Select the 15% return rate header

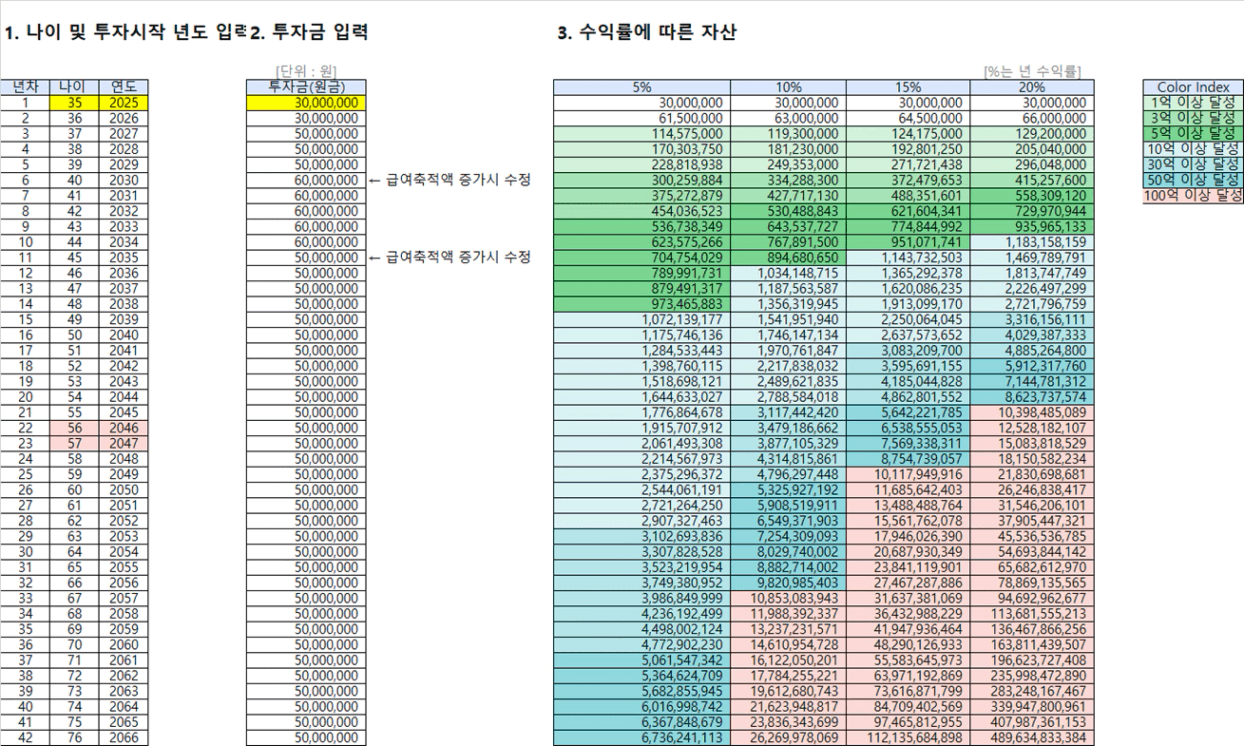[908, 87]
